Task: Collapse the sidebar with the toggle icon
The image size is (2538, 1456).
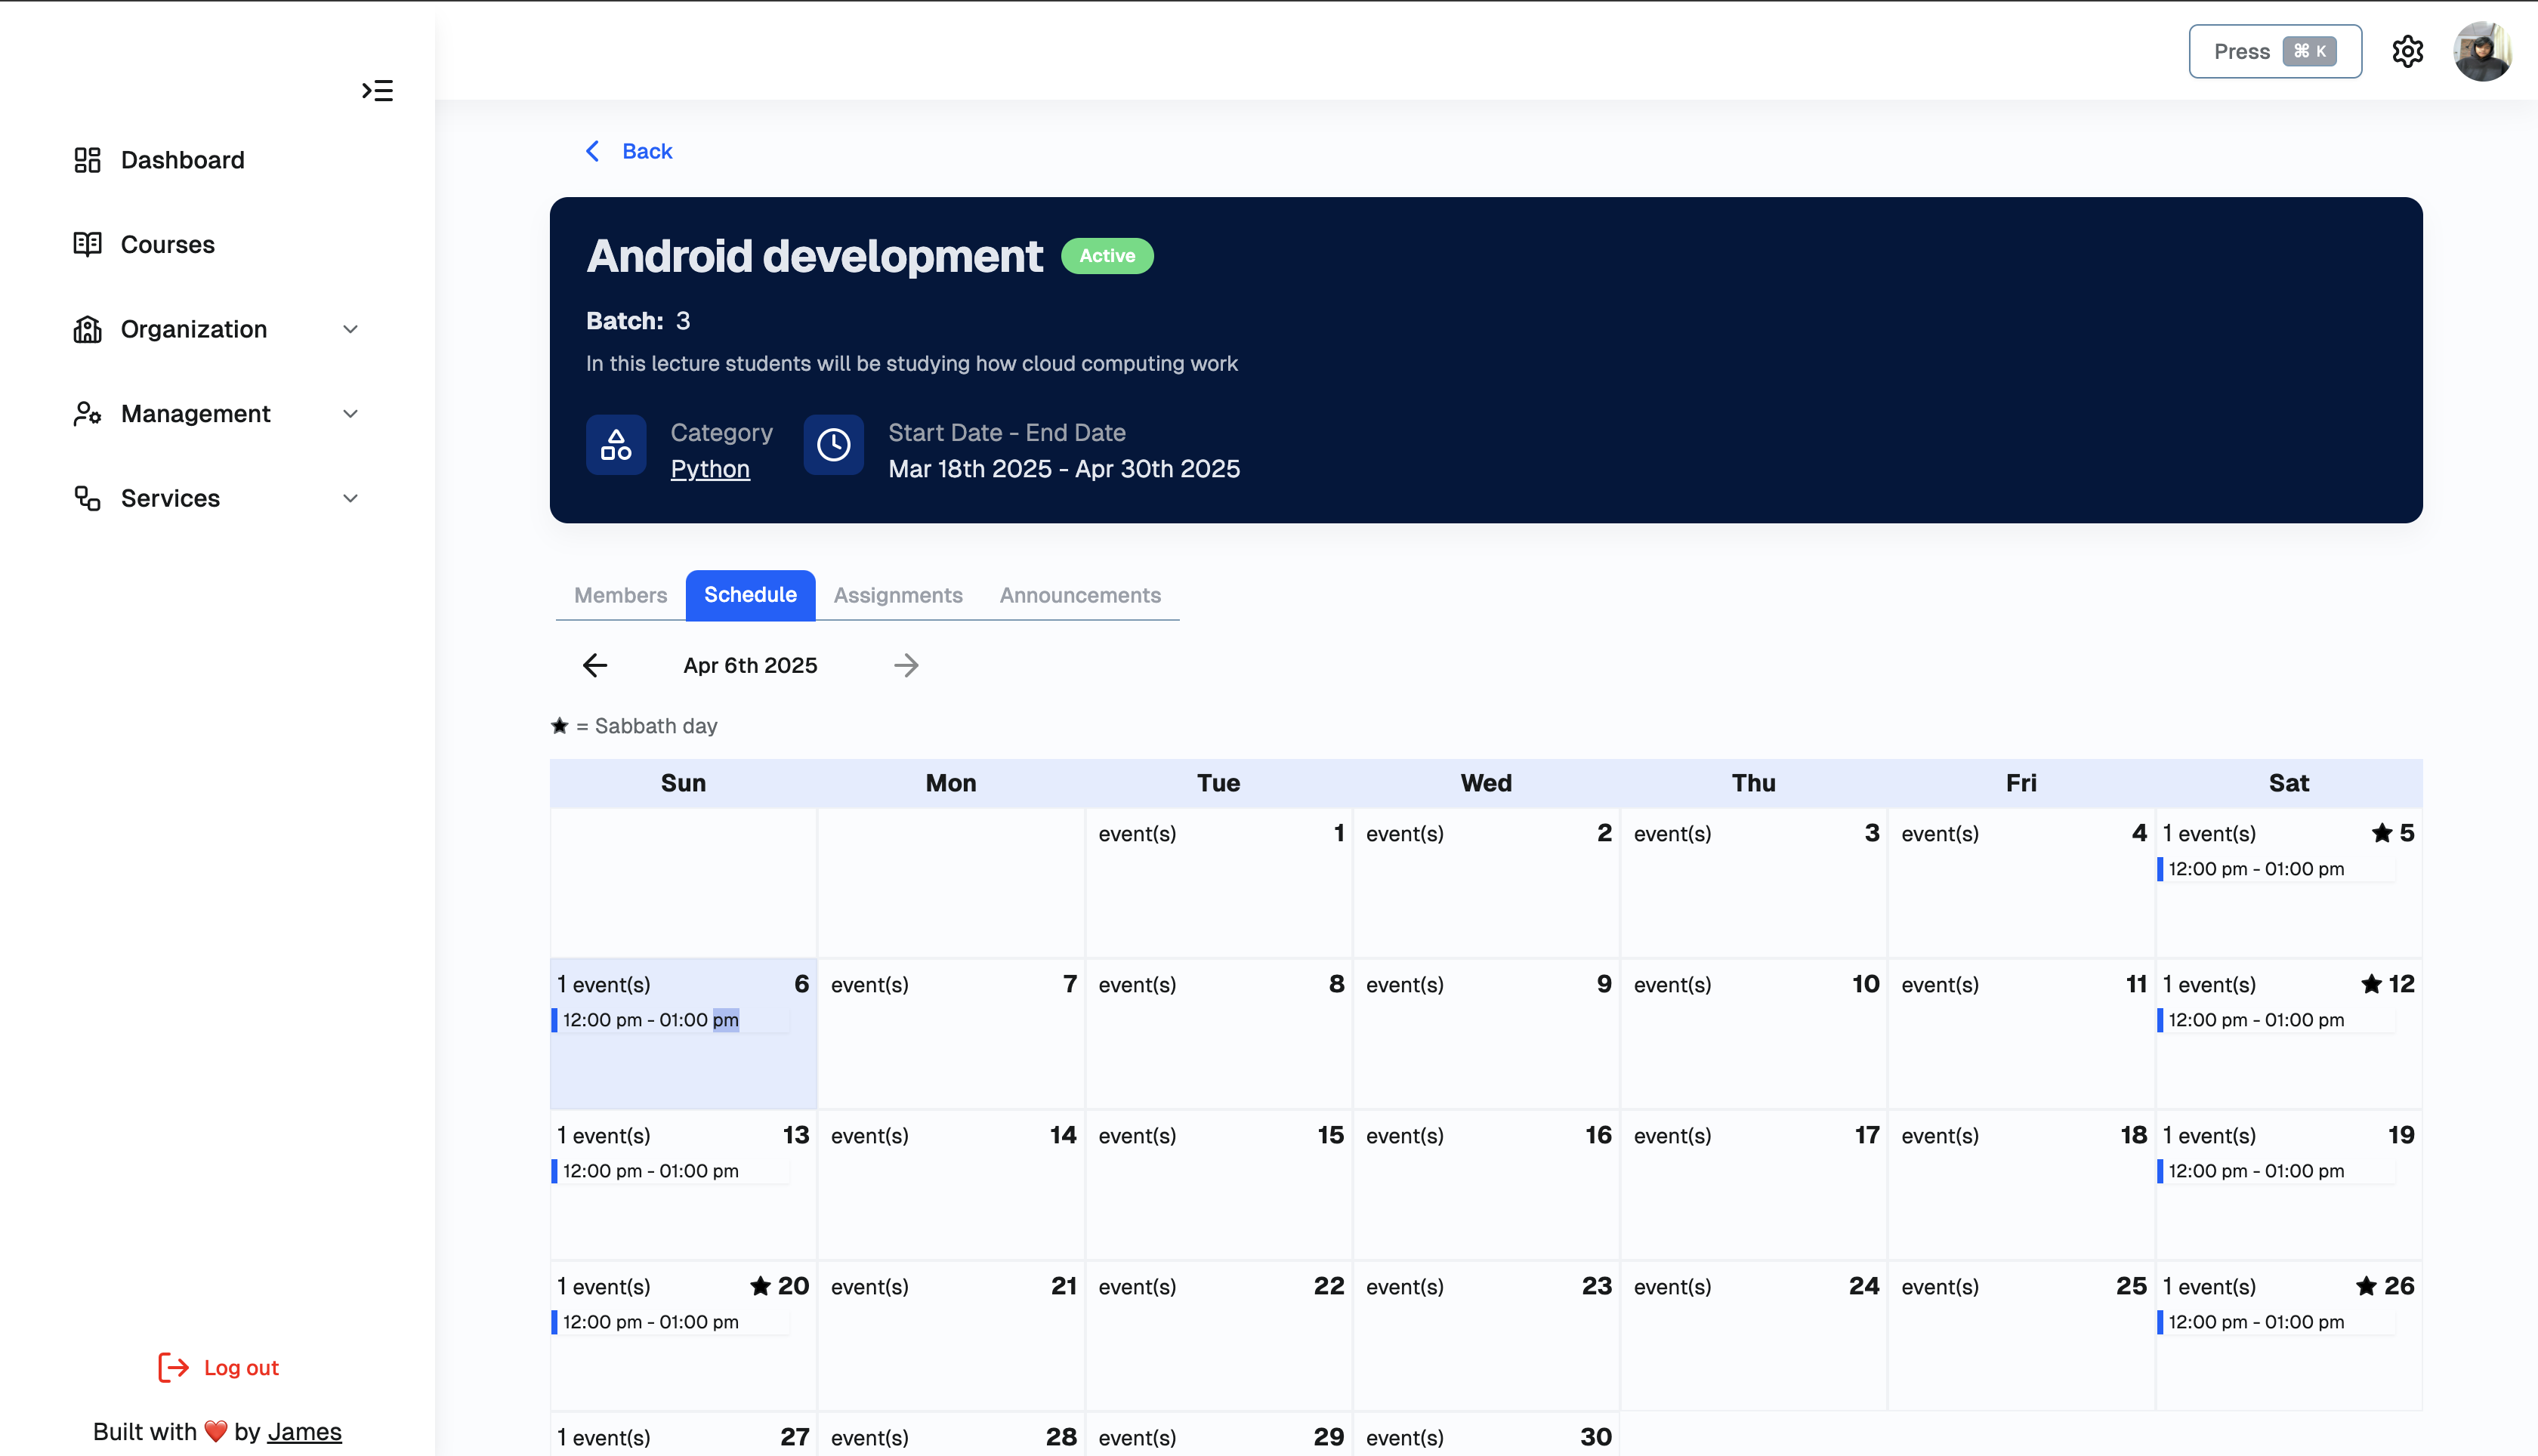Action: tap(377, 91)
